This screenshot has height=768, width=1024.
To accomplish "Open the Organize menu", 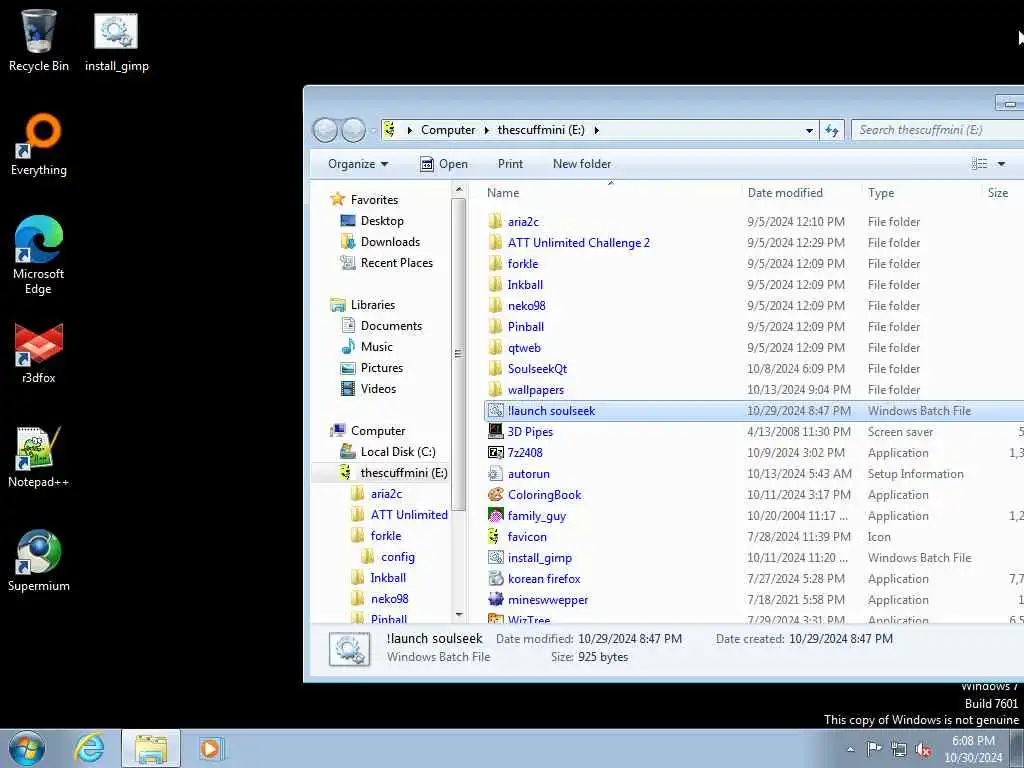I will 358,164.
